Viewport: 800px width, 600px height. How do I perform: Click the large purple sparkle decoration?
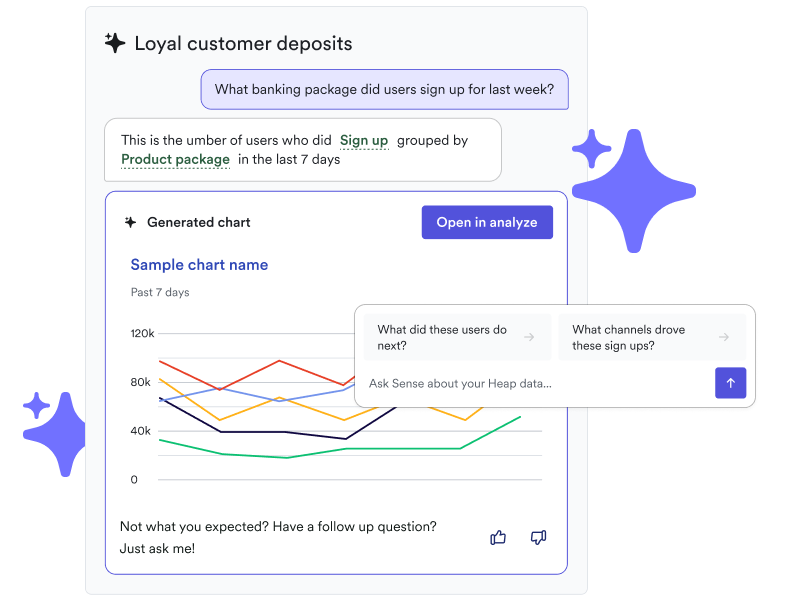632,189
